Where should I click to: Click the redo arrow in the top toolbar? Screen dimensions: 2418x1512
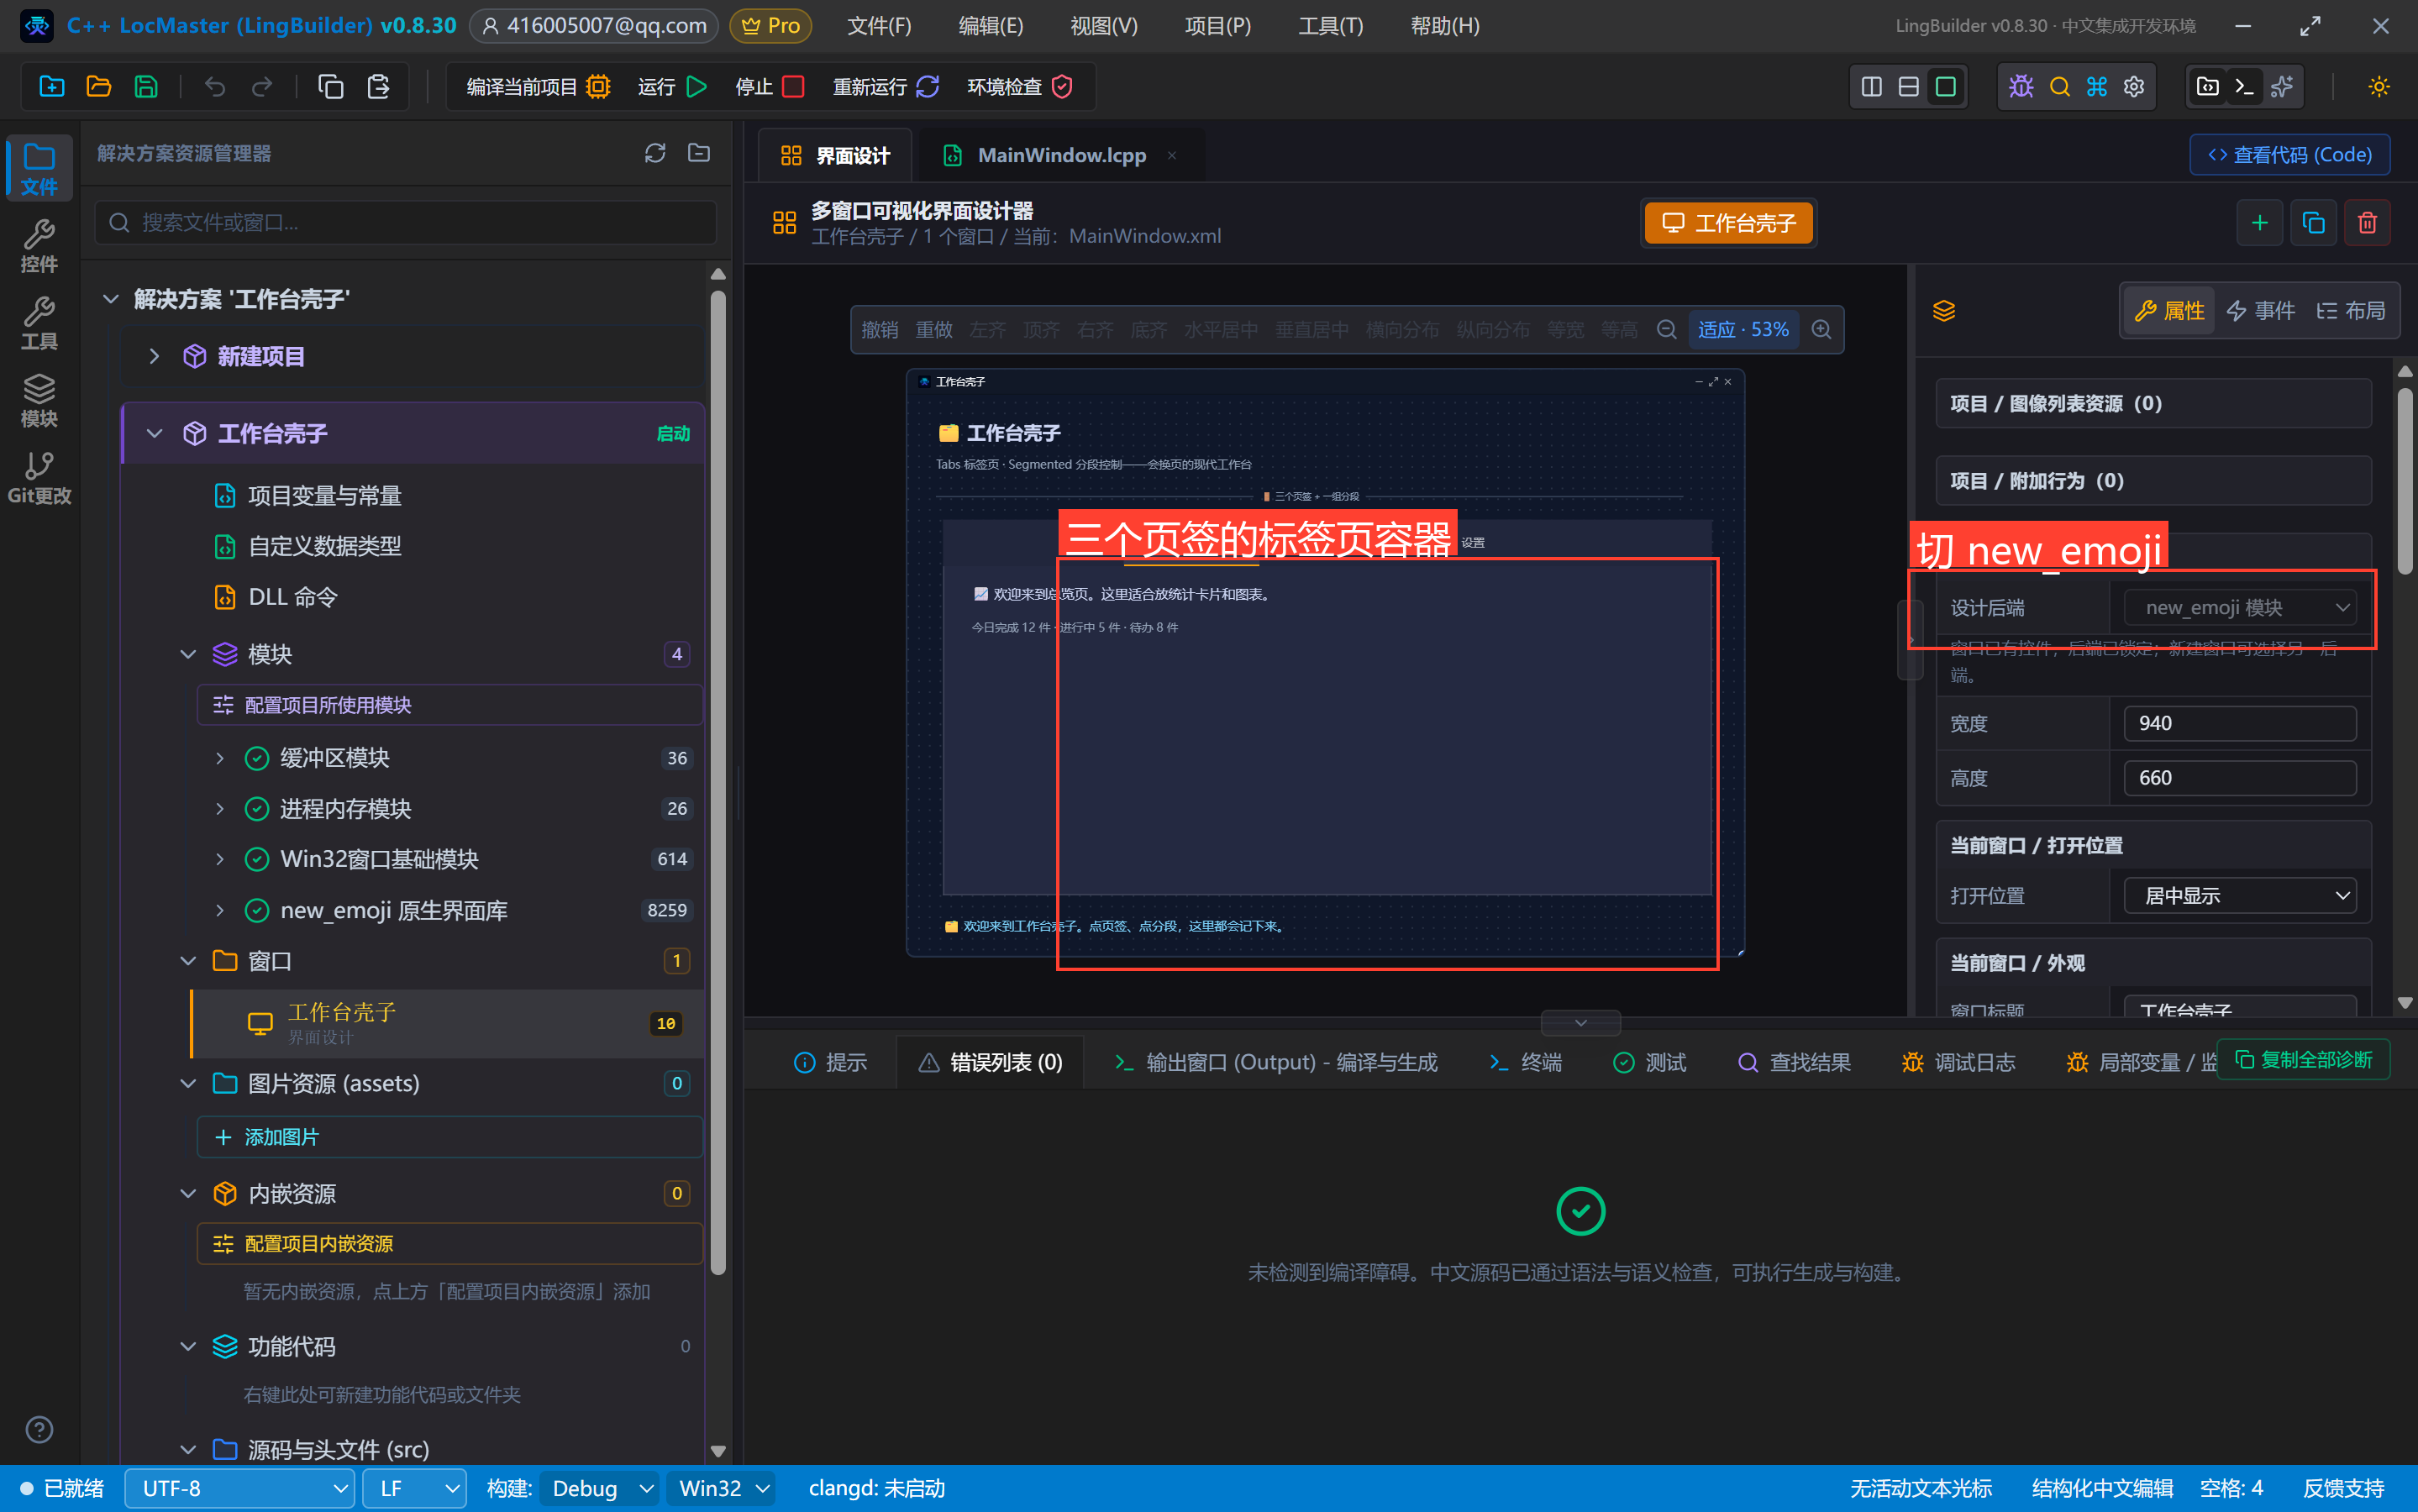coord(262,87)
